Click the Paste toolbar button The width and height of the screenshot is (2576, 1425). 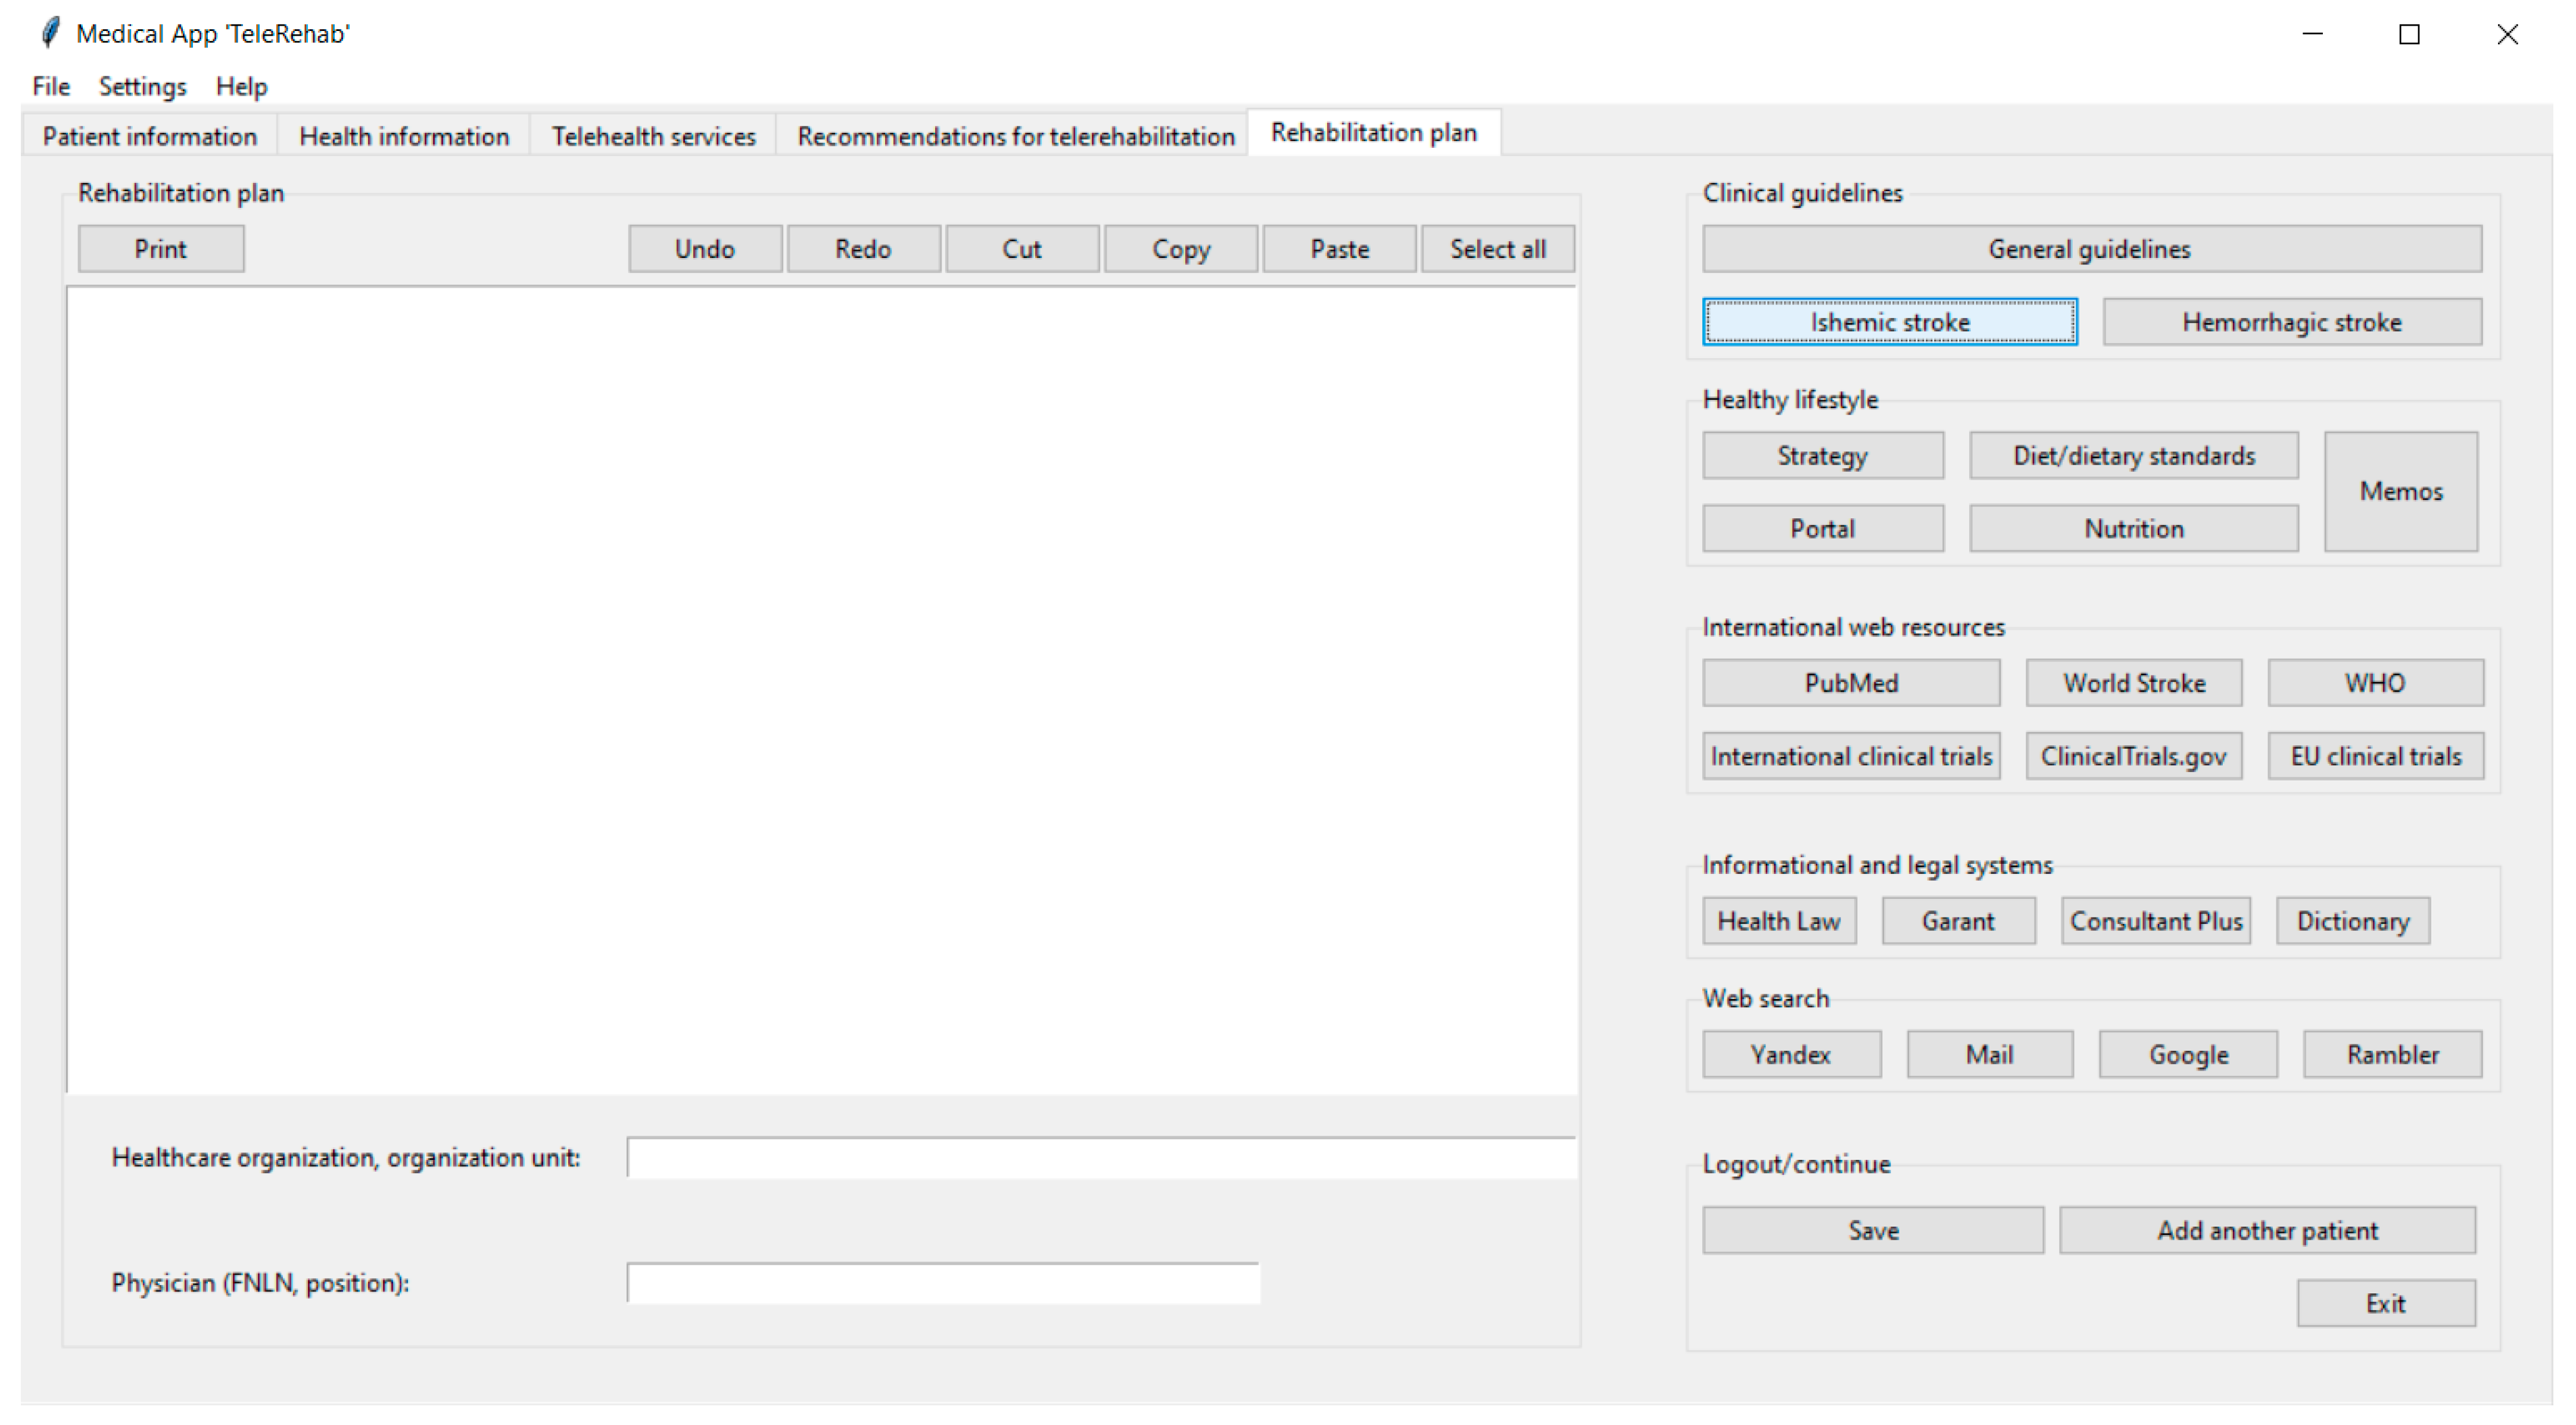coord(1339,249)
